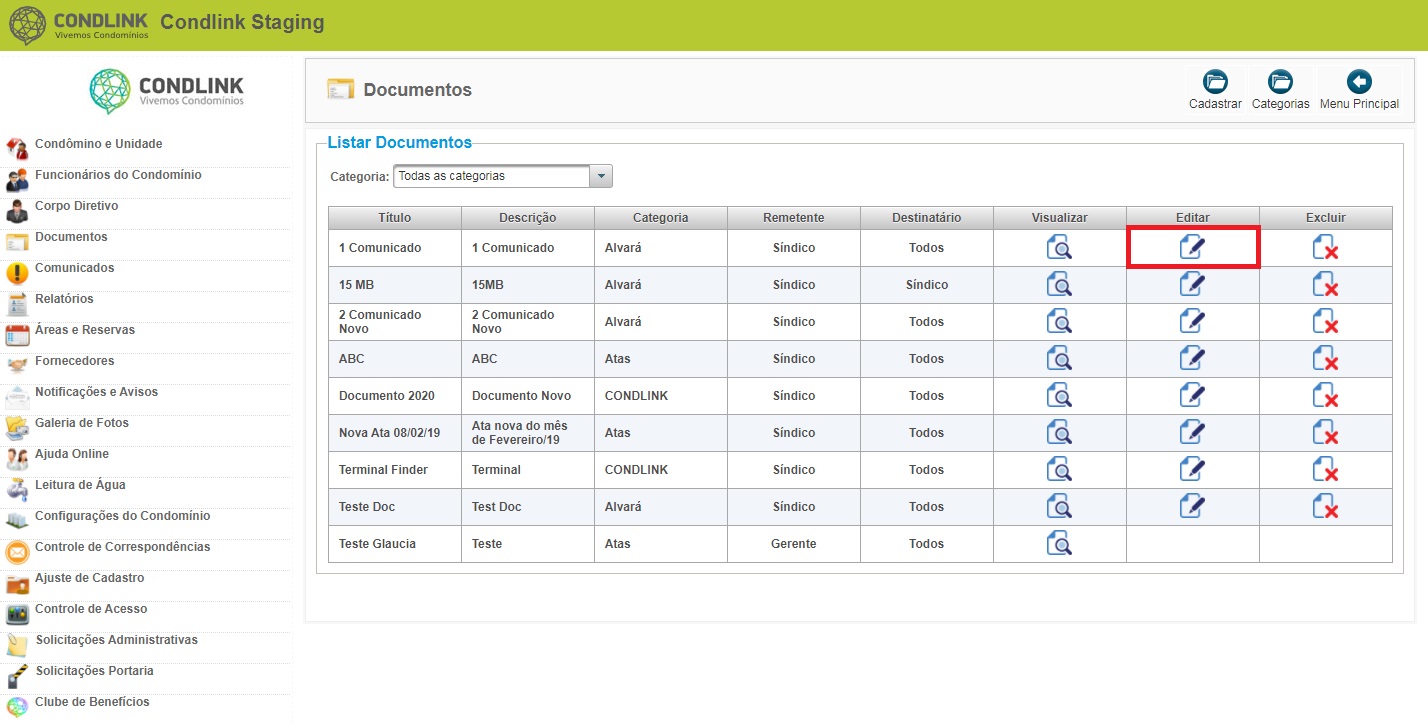This screenshot has height=725, width=1428.
Task: Delete the ABC document
Action: click(1325, 358)
